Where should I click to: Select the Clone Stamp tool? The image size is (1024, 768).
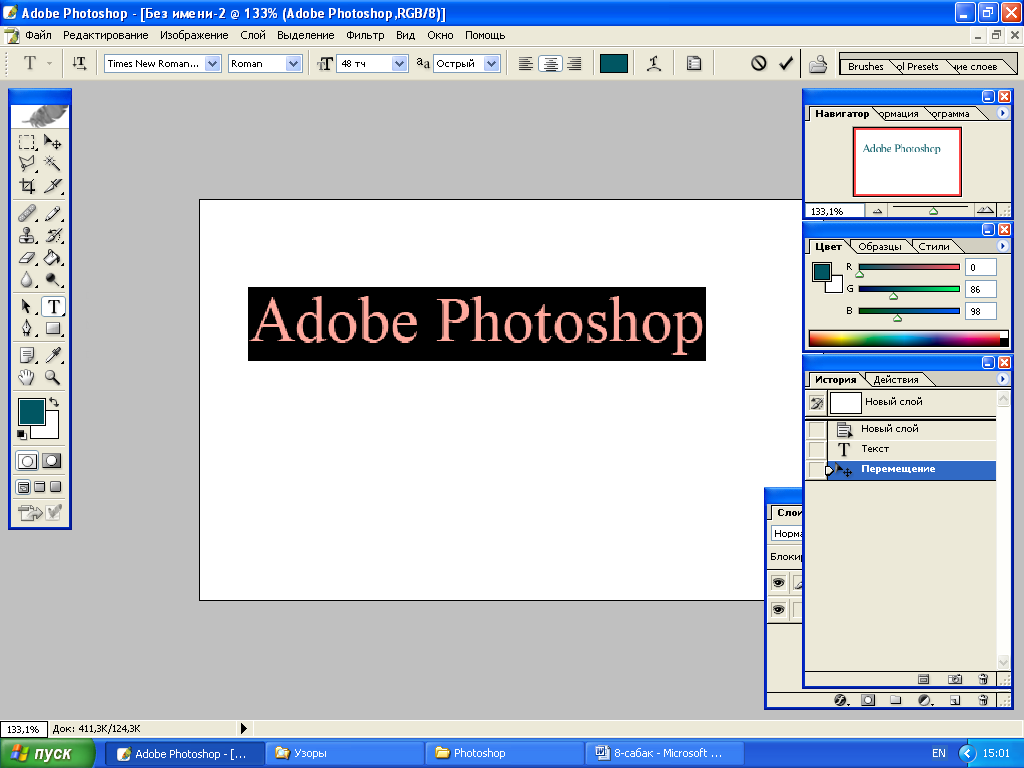26,235
